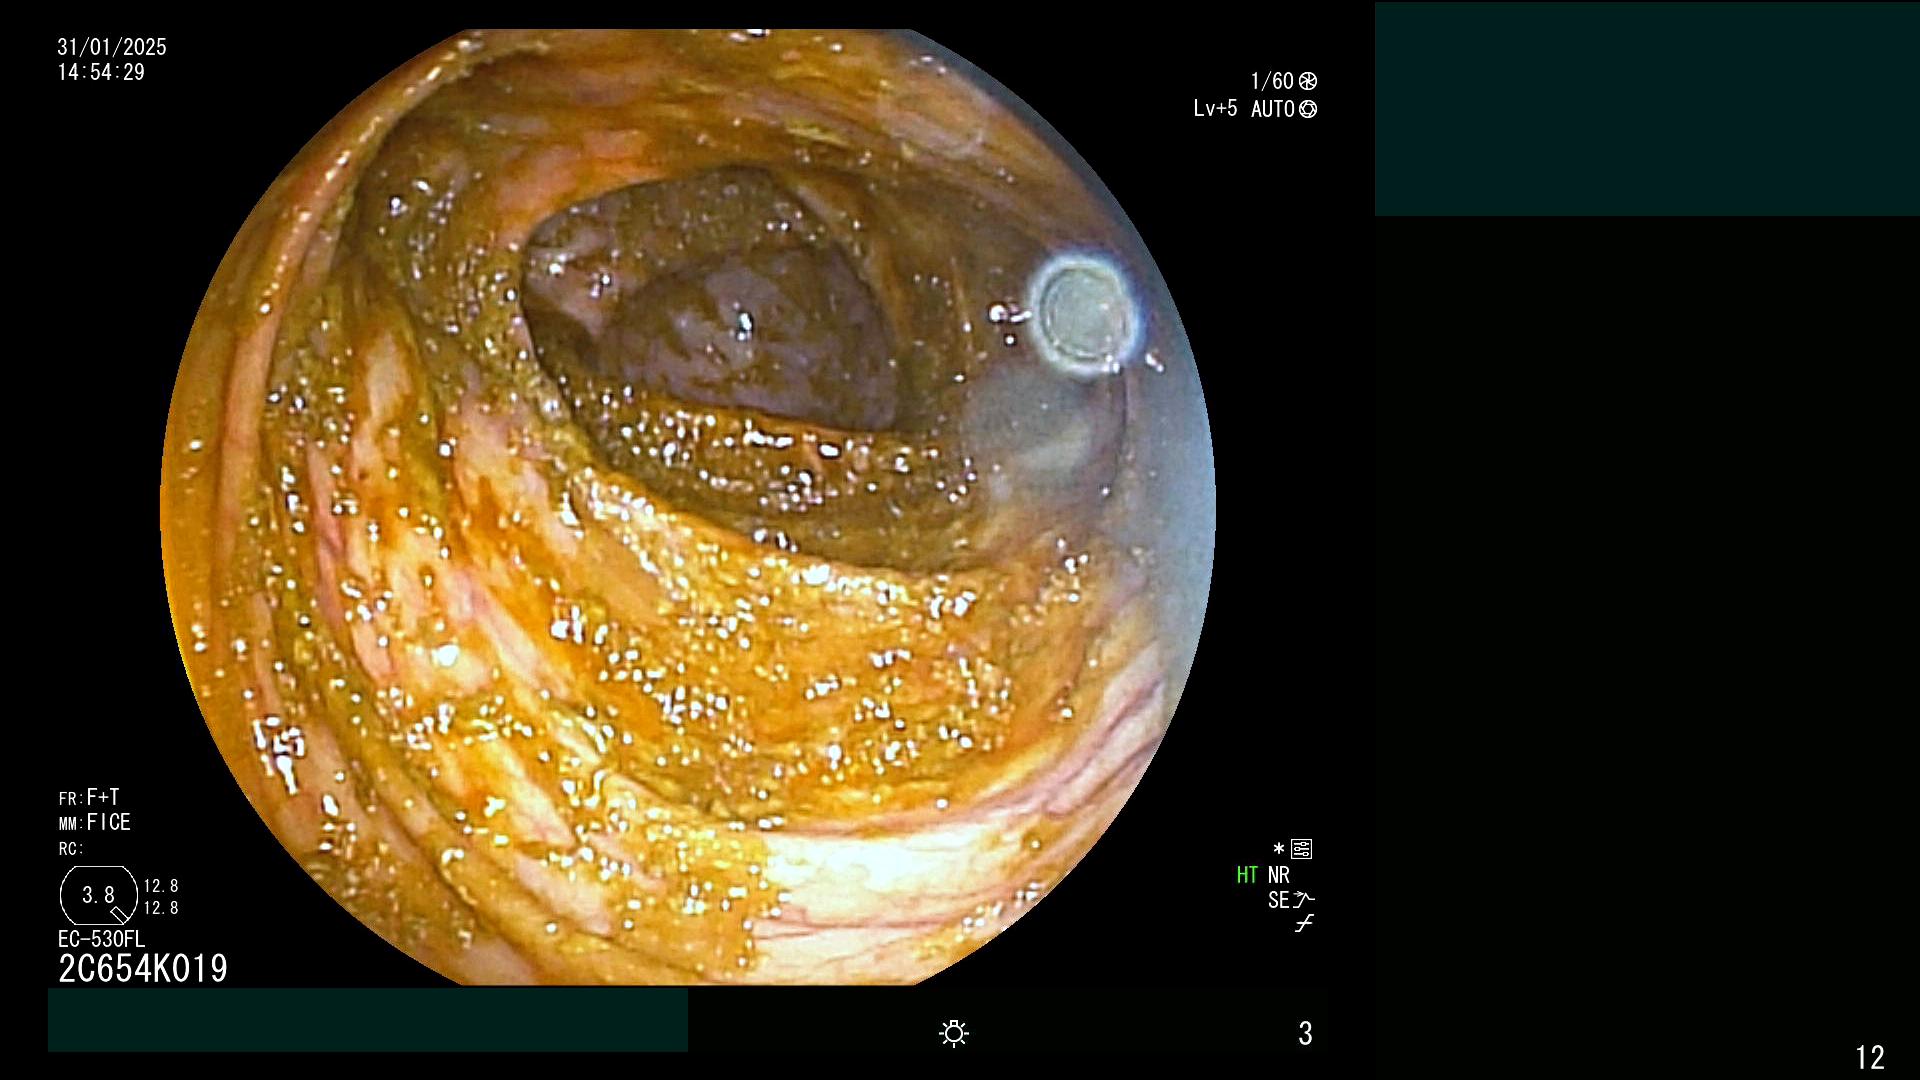Click the RC: label
Viewport: 1920px width, 1080px height.
pos(71,849)
